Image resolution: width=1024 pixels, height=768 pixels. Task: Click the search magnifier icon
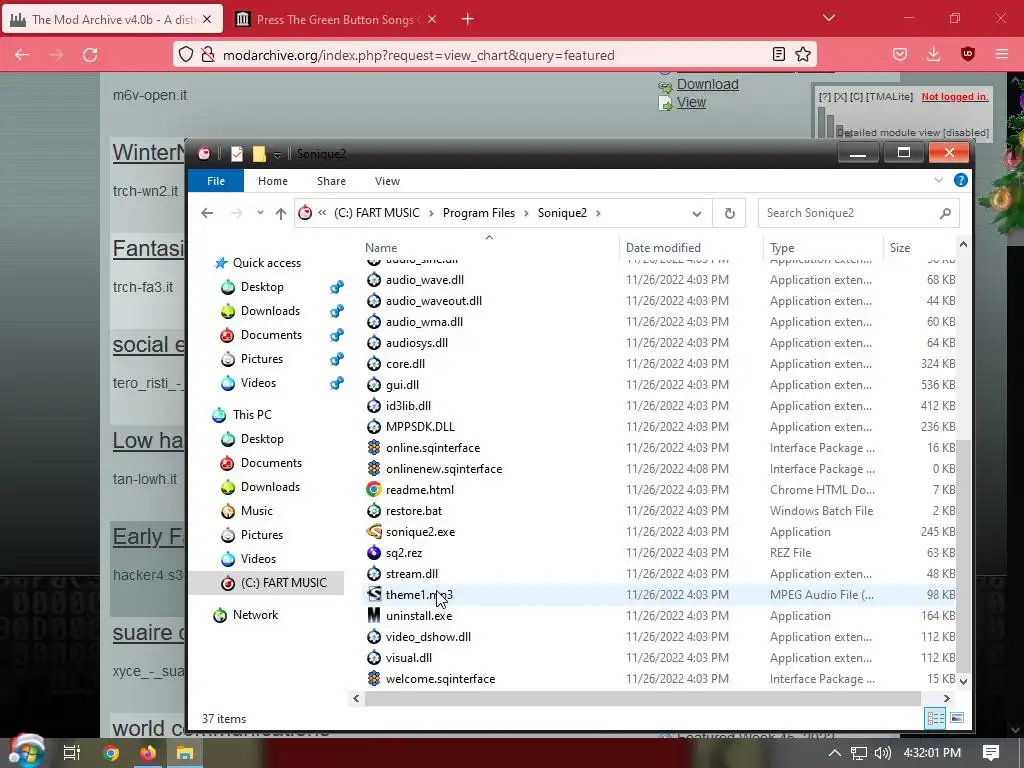[x=945, y=213]
